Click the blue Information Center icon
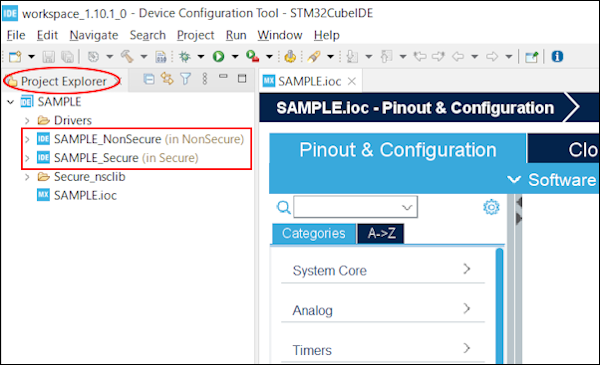 coord(557,57)
